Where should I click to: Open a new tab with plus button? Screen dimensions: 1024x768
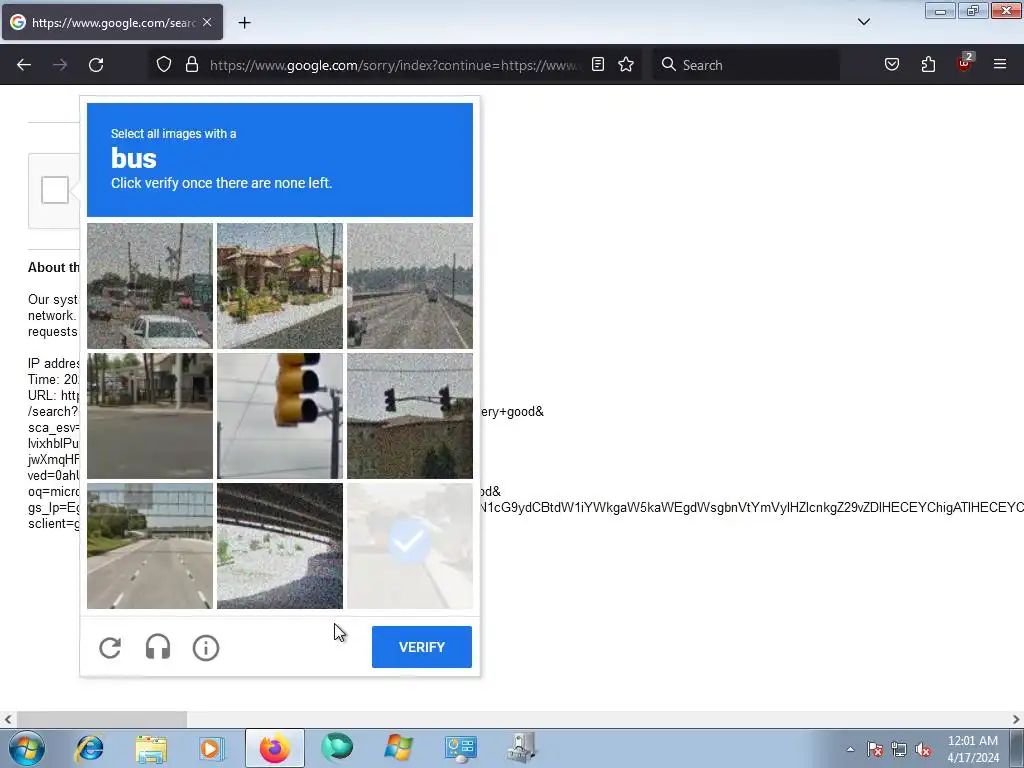click(244, 22)
